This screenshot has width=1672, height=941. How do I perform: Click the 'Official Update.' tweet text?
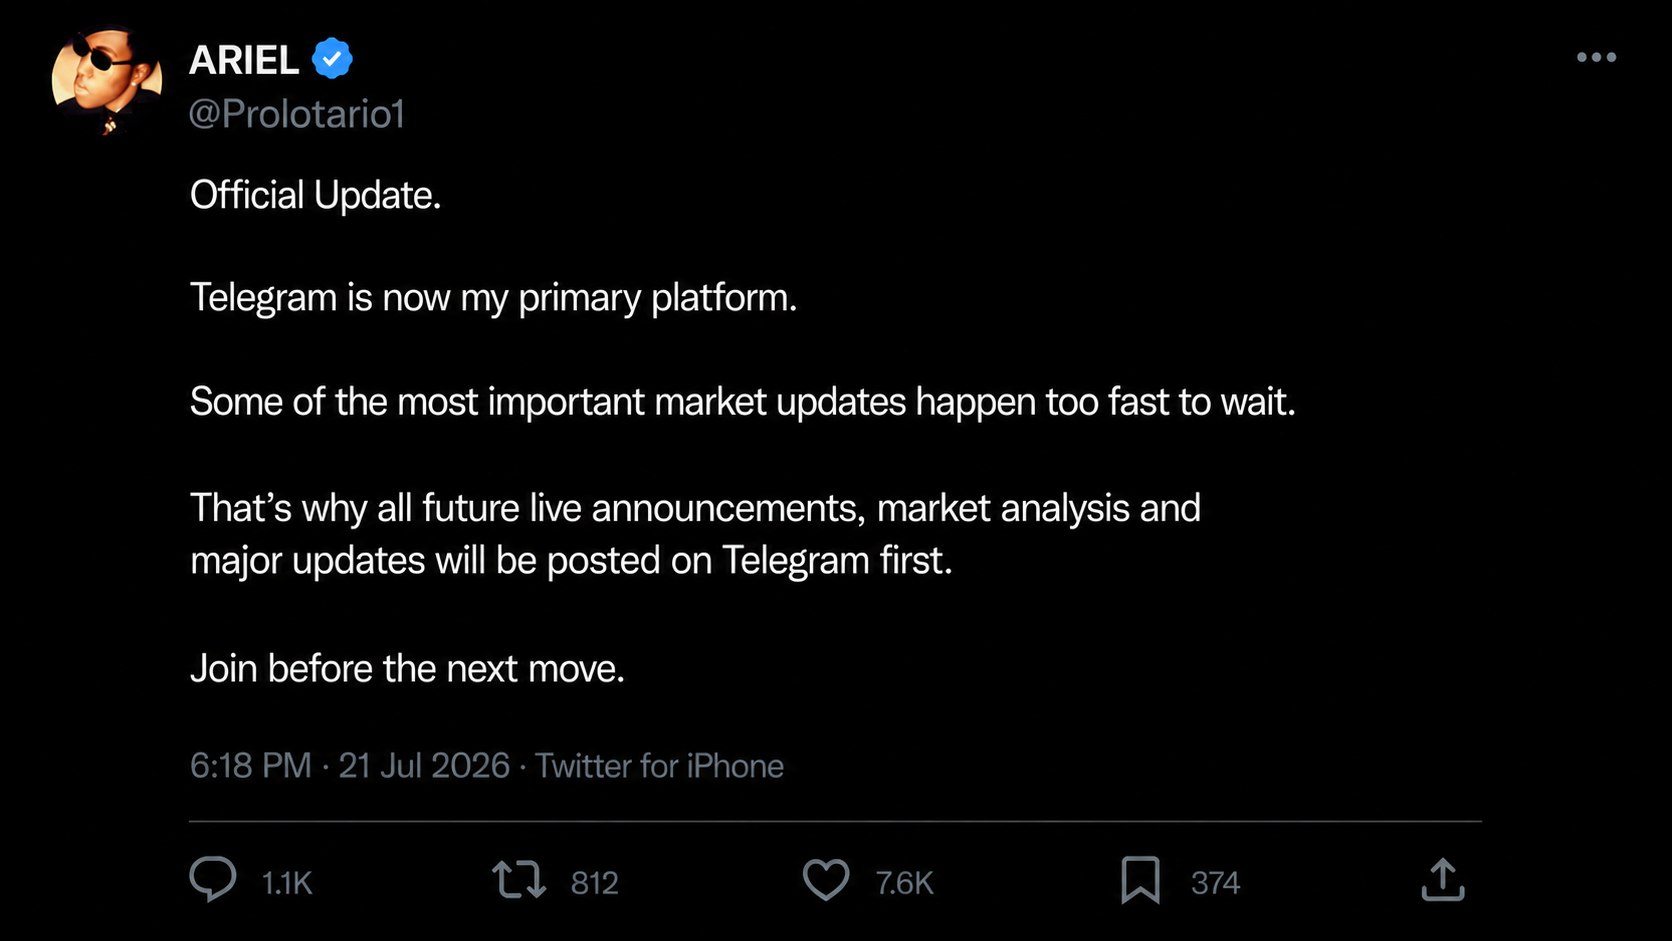tap(315, 195)
